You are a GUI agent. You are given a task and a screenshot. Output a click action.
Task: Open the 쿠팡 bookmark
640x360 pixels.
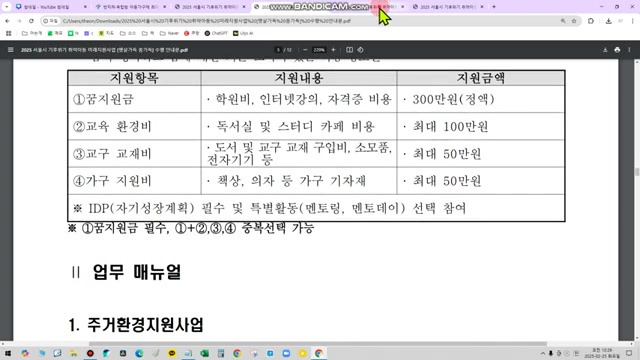(x=191, y=33)
